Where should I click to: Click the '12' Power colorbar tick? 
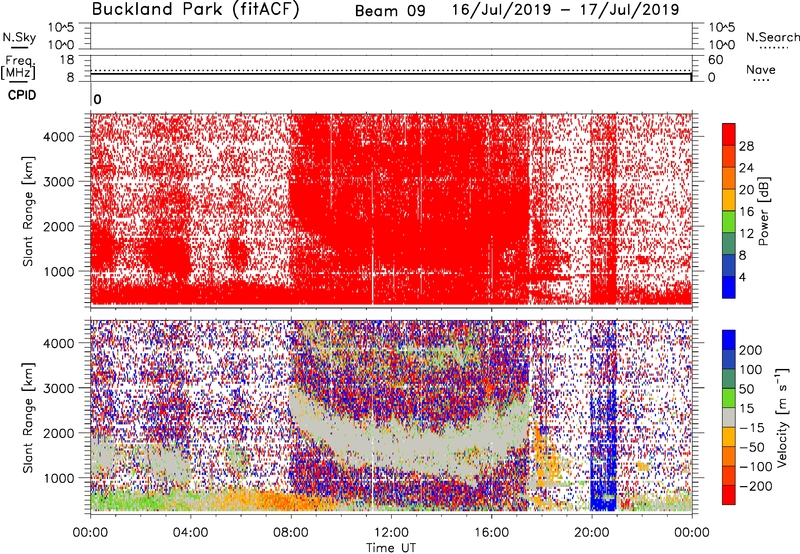point(746,234)
